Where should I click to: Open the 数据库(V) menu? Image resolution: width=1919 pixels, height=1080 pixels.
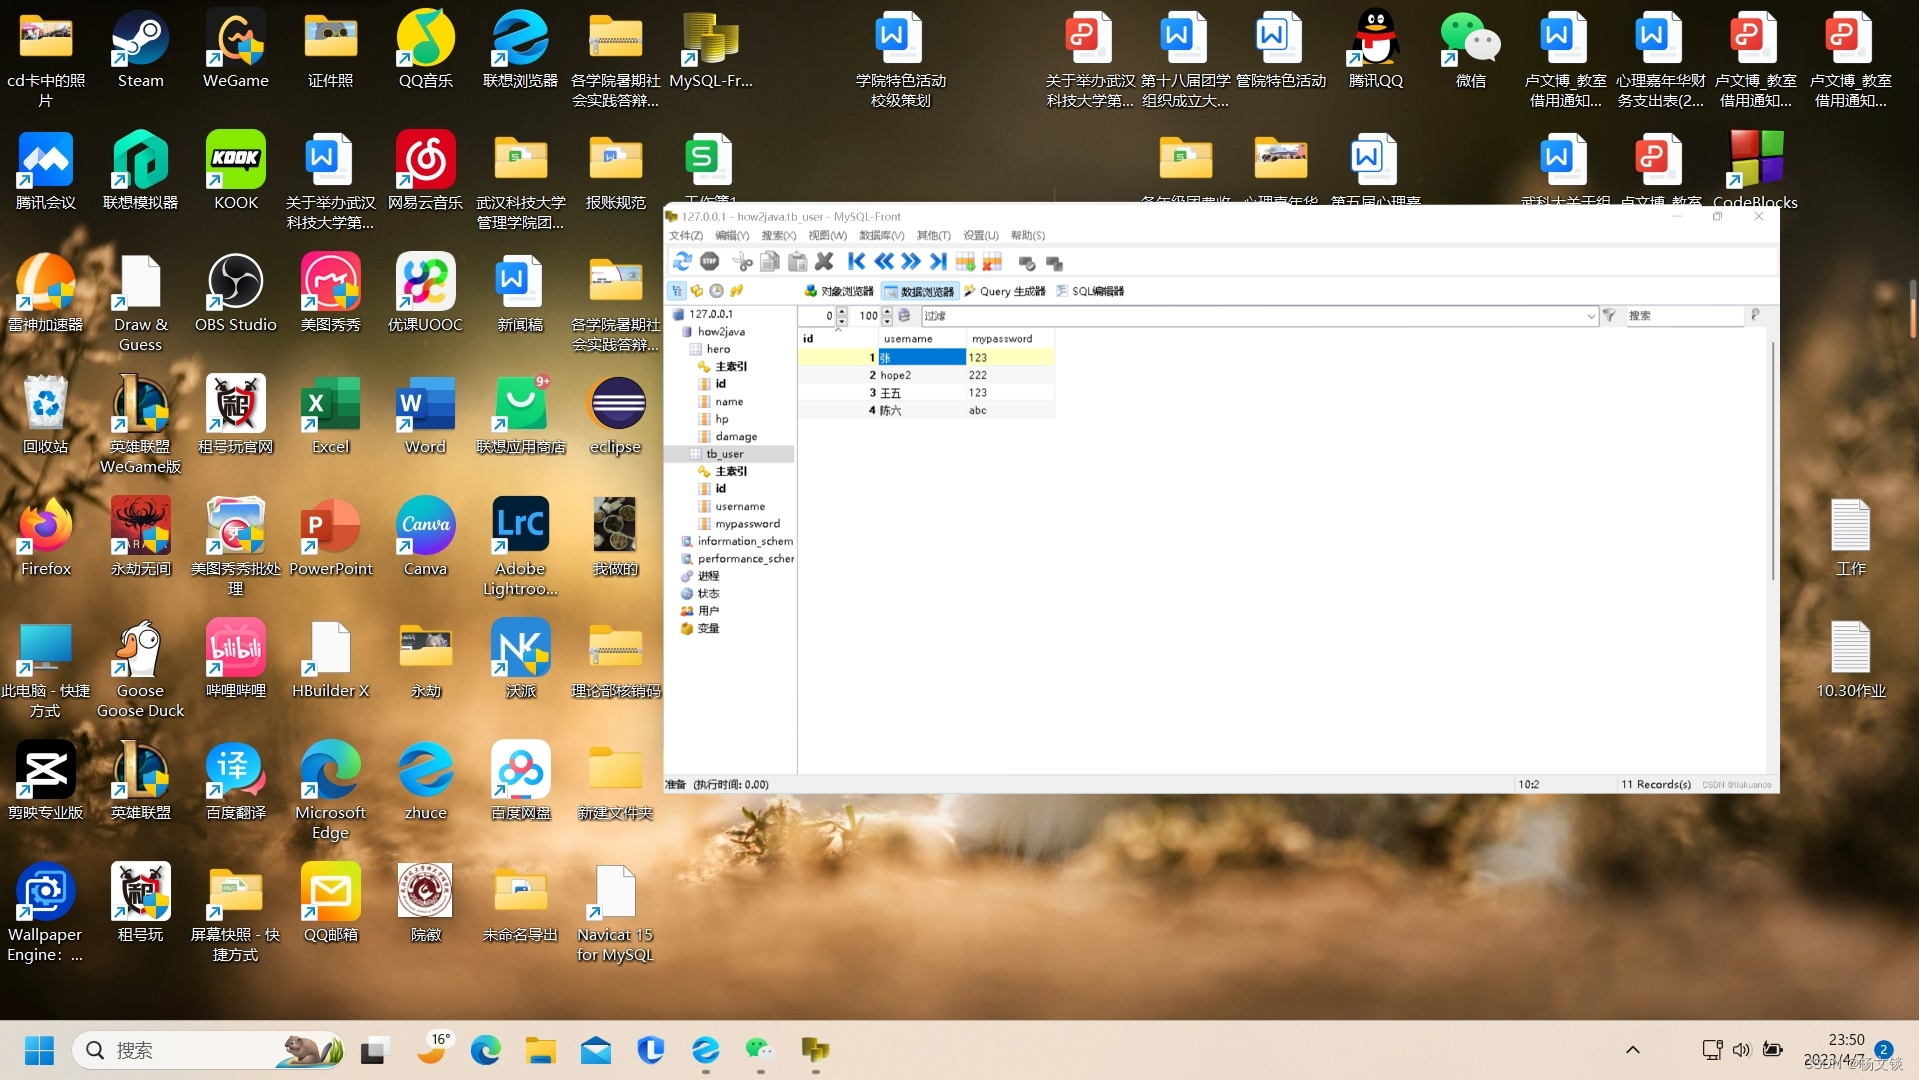pyautogui.click(x=881, y=235)
